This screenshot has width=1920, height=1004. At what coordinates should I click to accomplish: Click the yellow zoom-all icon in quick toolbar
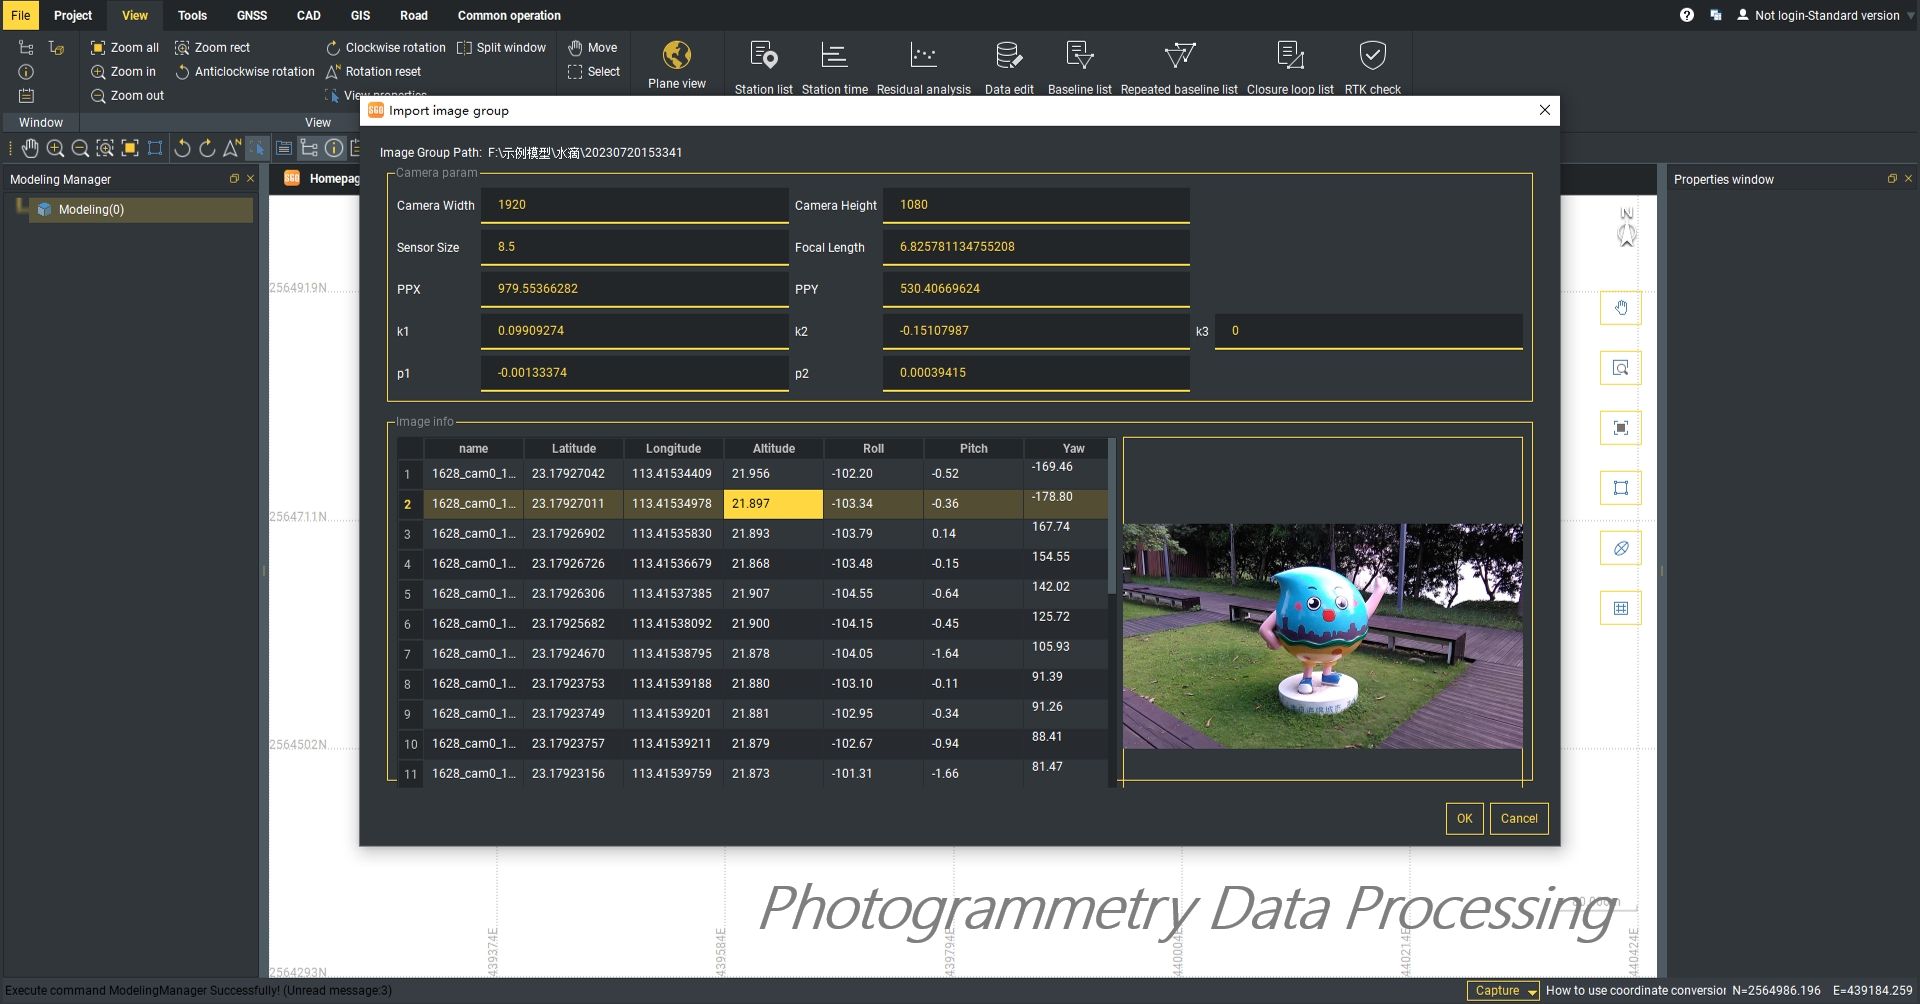[x=130, y=149]
